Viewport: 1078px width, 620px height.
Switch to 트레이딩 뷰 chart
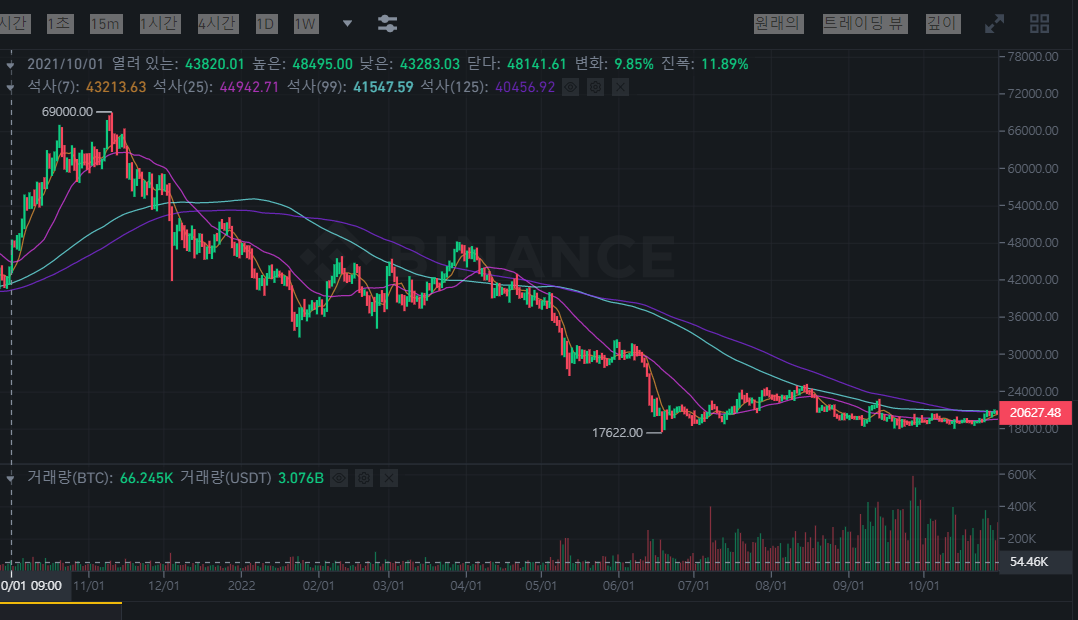point(865,23)
